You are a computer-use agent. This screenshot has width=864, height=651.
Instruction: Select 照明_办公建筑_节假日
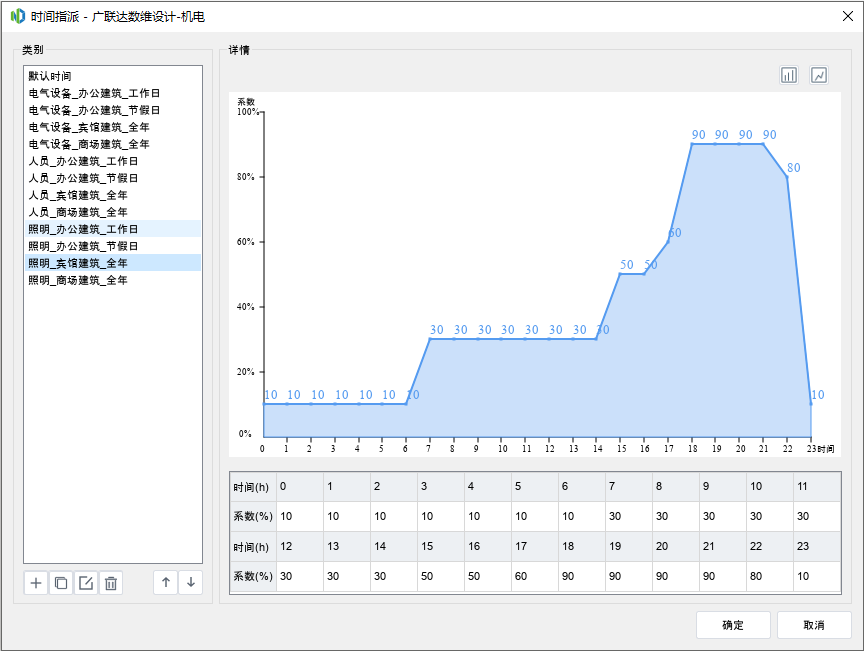112,246
